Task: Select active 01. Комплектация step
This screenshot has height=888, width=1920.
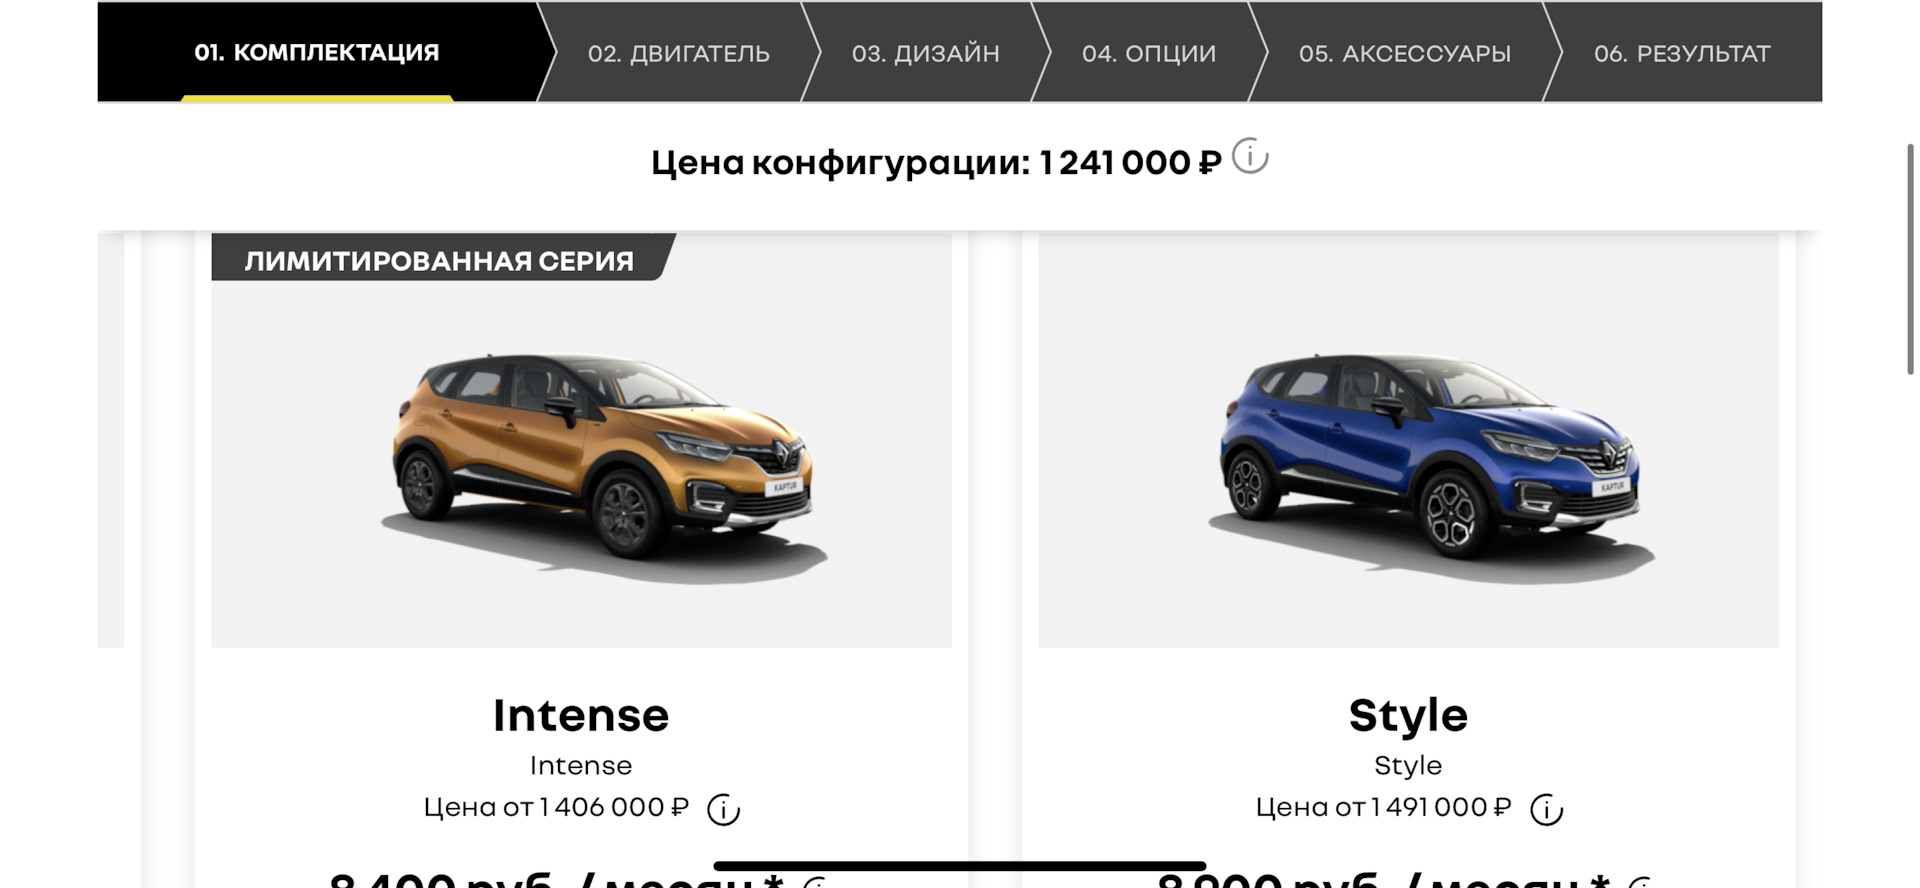Action: pos(317,53)
